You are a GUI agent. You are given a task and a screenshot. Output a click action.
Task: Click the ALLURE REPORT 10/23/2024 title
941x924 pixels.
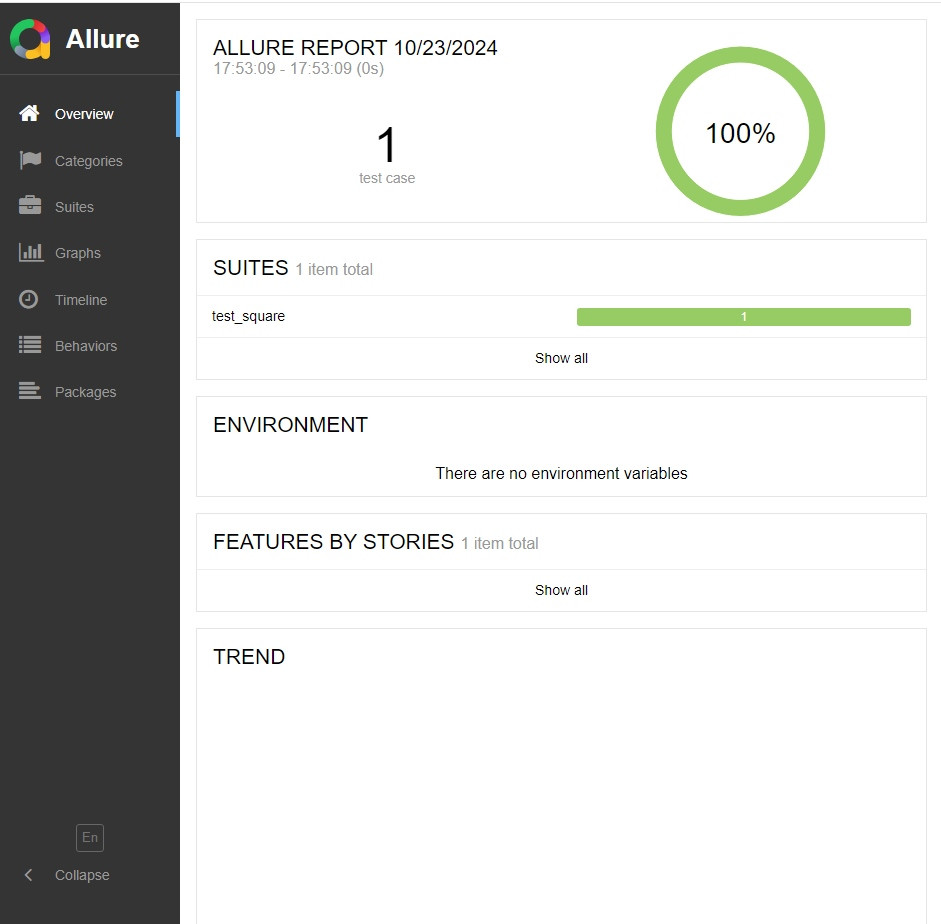[355, 47]
